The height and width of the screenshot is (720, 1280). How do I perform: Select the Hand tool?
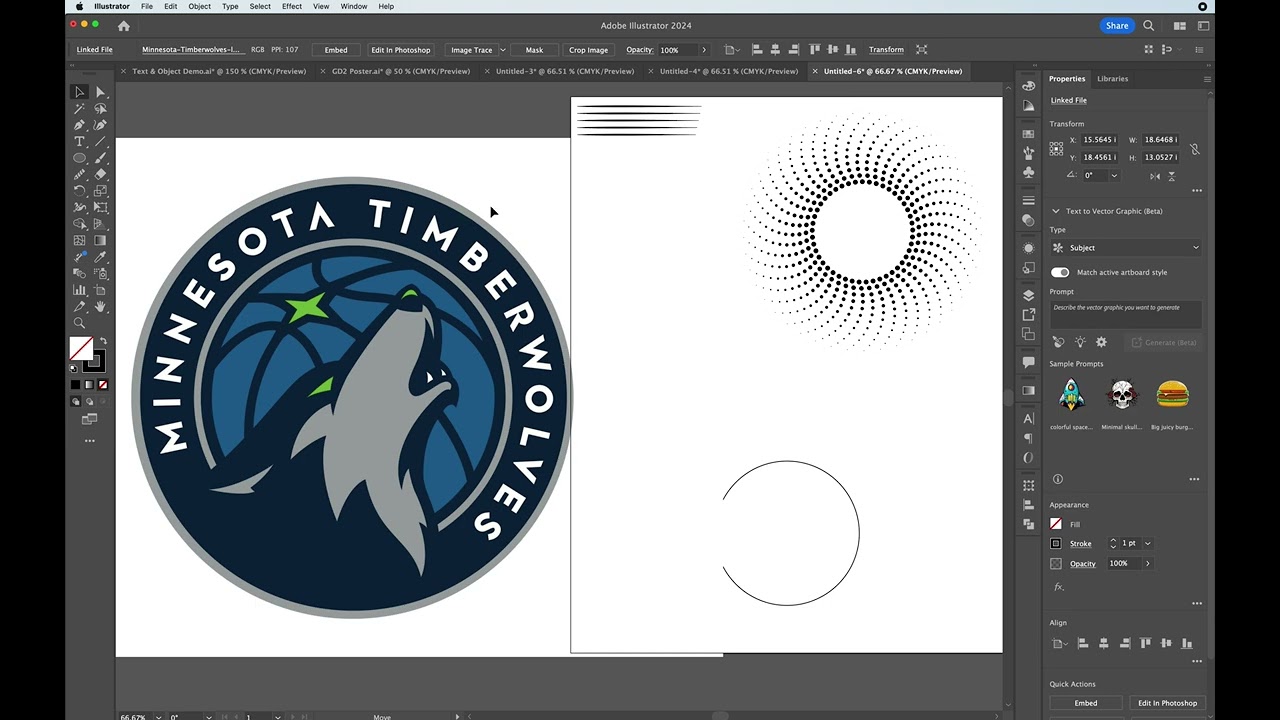coord(100,306)
